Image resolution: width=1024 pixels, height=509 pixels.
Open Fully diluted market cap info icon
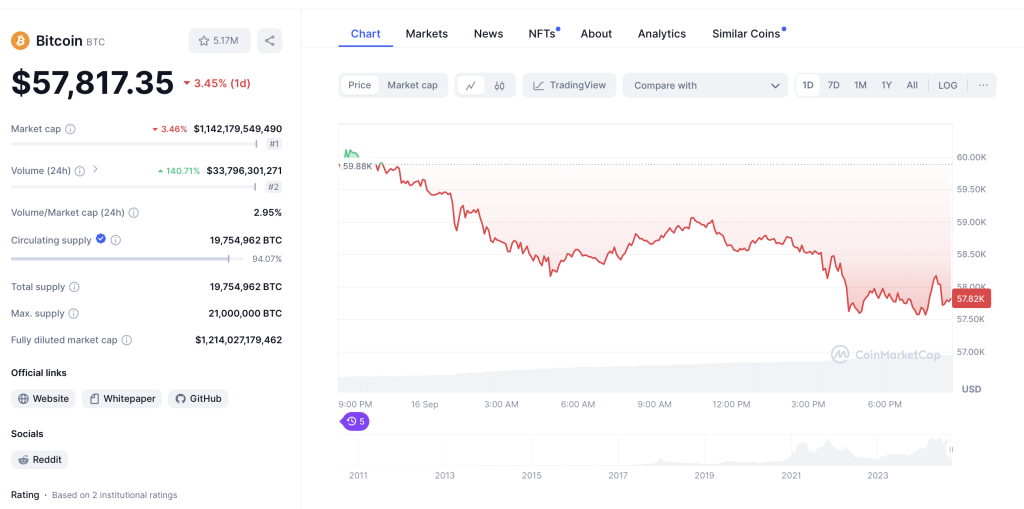tap(127, 340)
